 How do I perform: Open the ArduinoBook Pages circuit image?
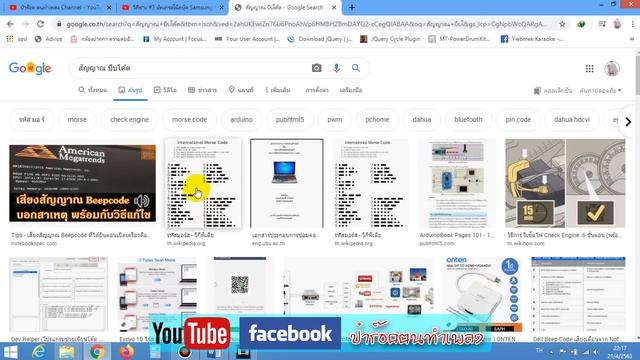tap(457, 183)
